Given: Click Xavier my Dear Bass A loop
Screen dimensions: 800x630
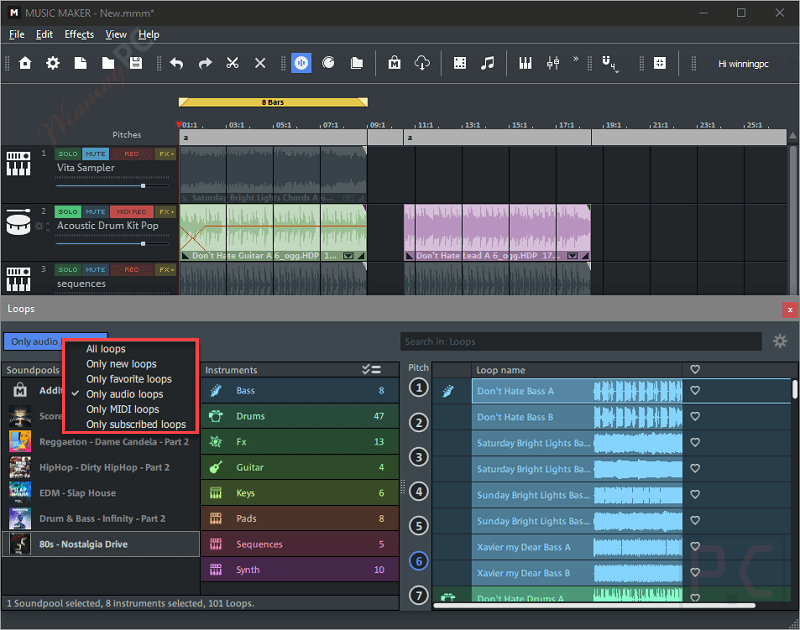Looking at the screenshot, I should 577,547.
